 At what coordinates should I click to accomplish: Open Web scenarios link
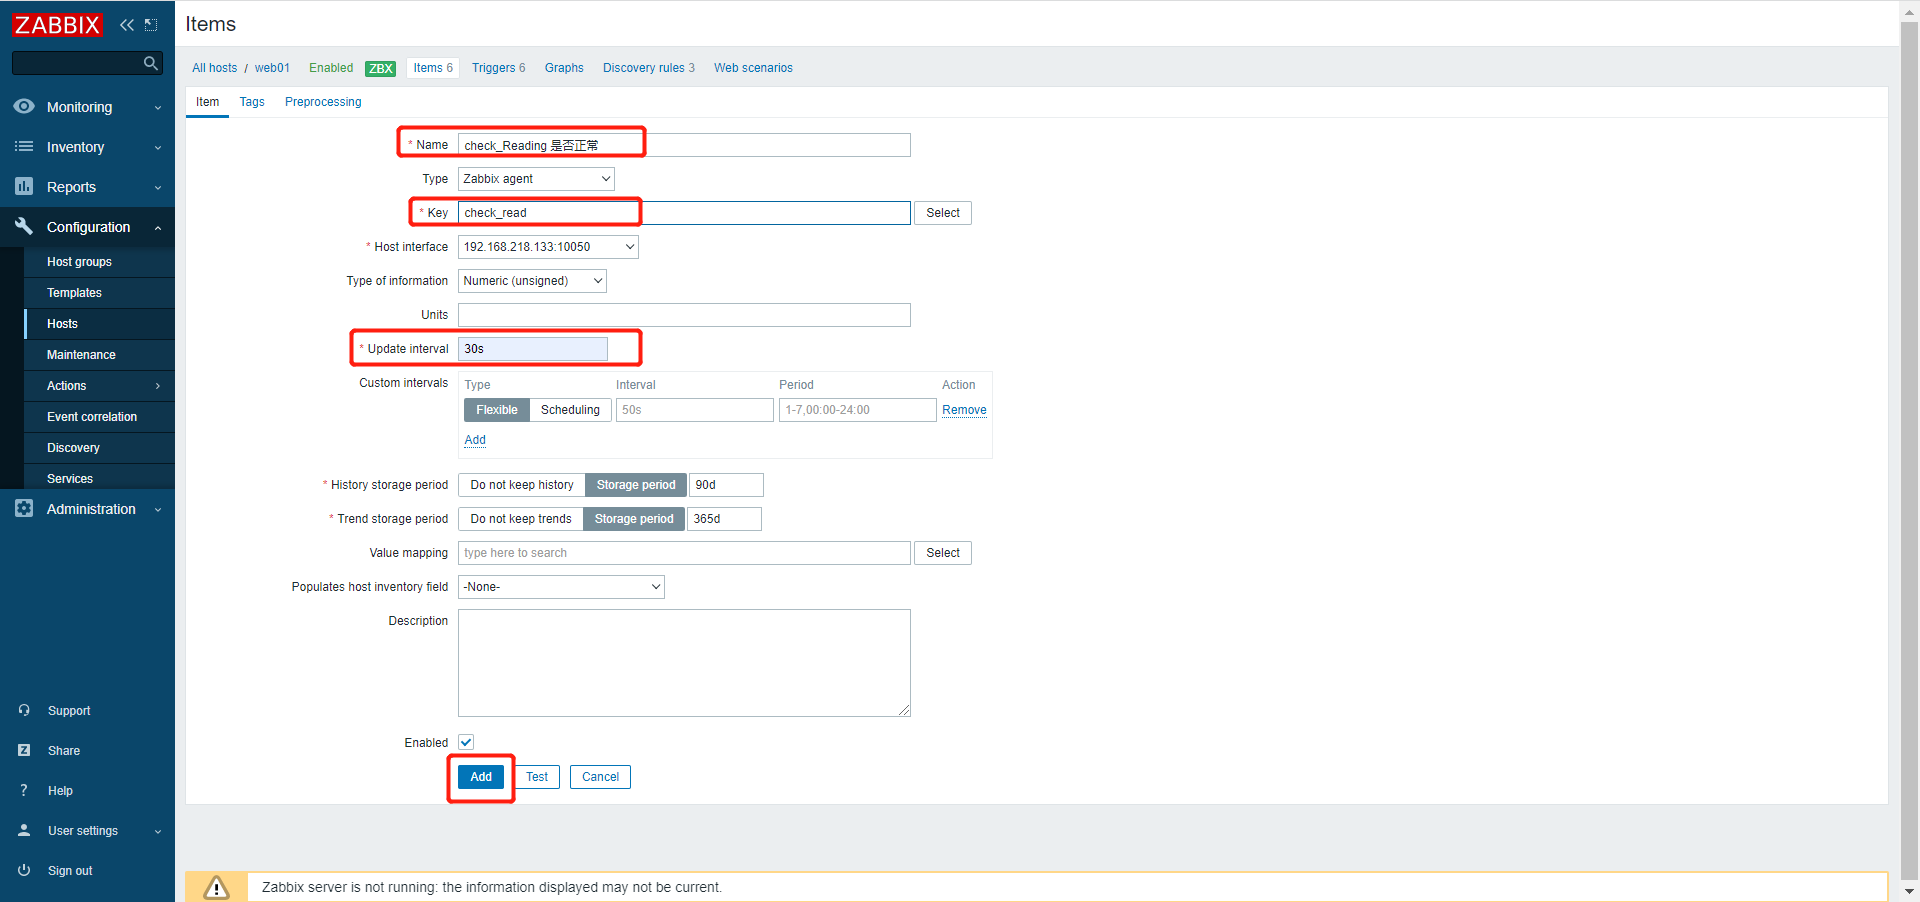point(753,68)
